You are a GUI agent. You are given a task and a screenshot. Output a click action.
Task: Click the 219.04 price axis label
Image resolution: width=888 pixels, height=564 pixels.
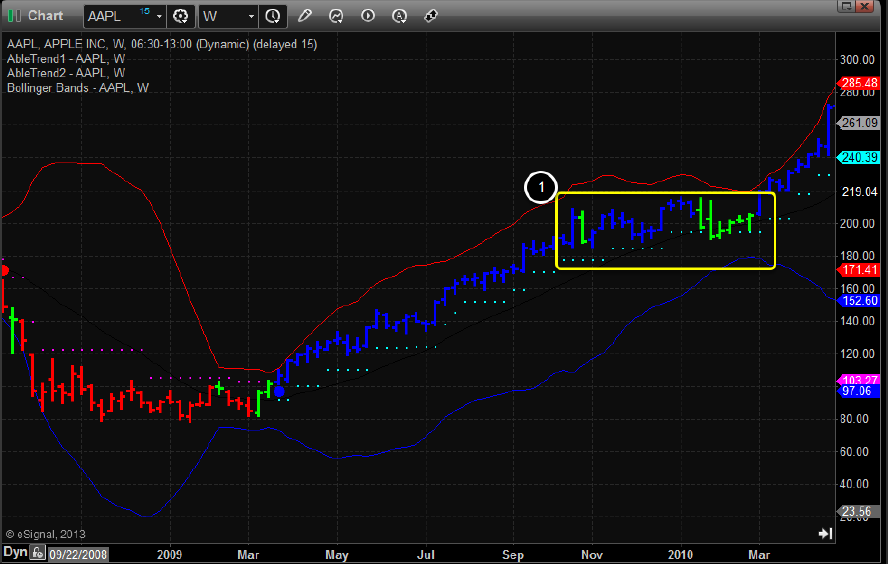tap(859, 192)
